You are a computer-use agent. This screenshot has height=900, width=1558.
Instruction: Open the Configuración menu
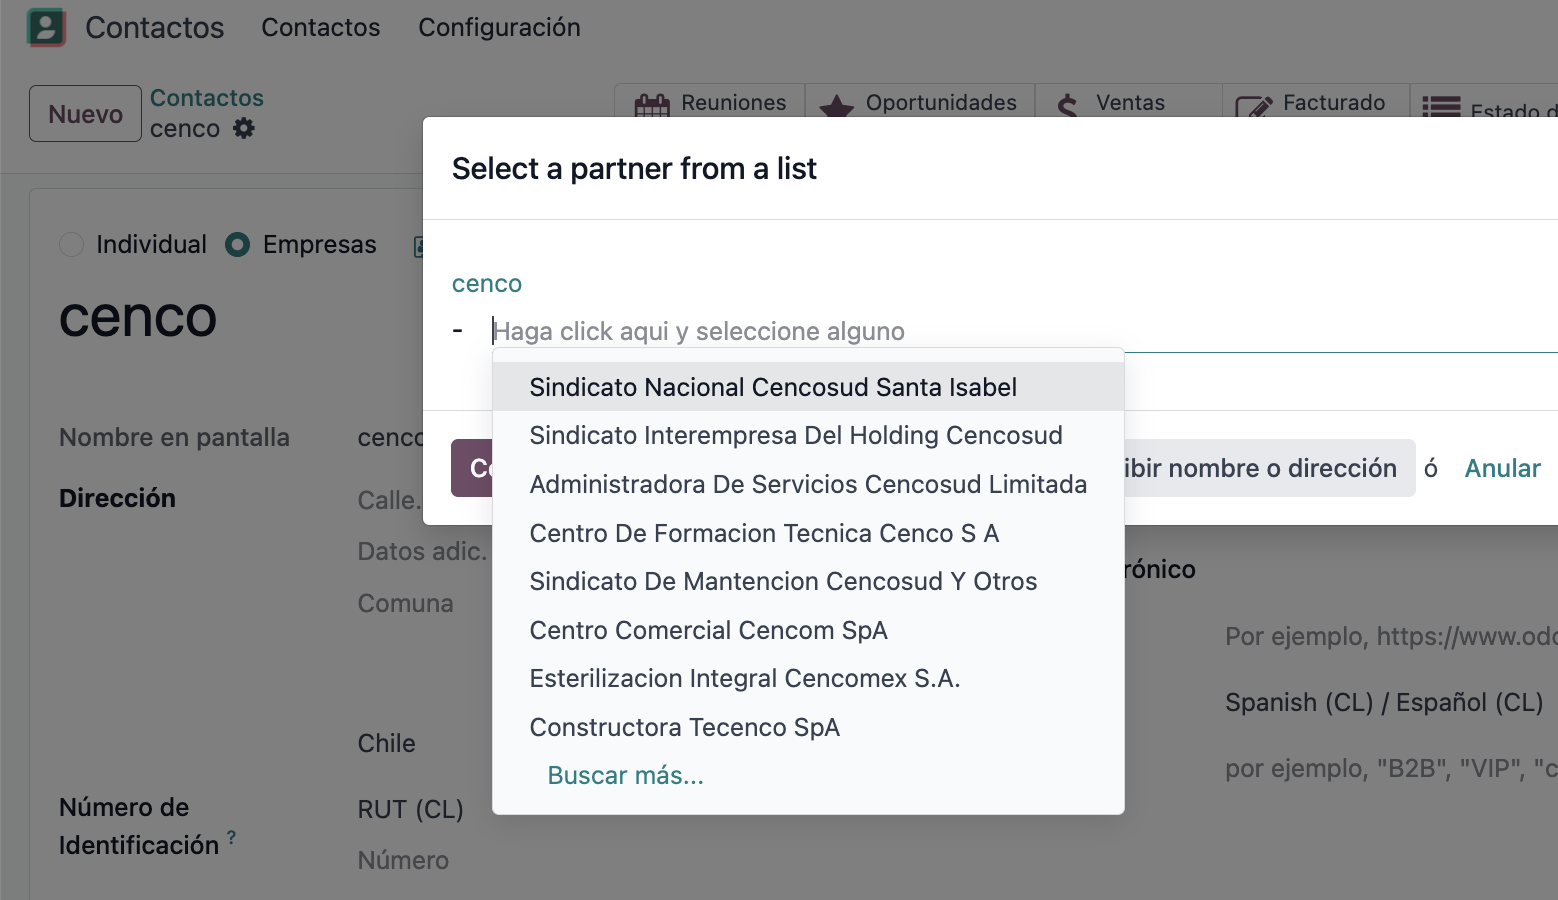click(499, 27)
